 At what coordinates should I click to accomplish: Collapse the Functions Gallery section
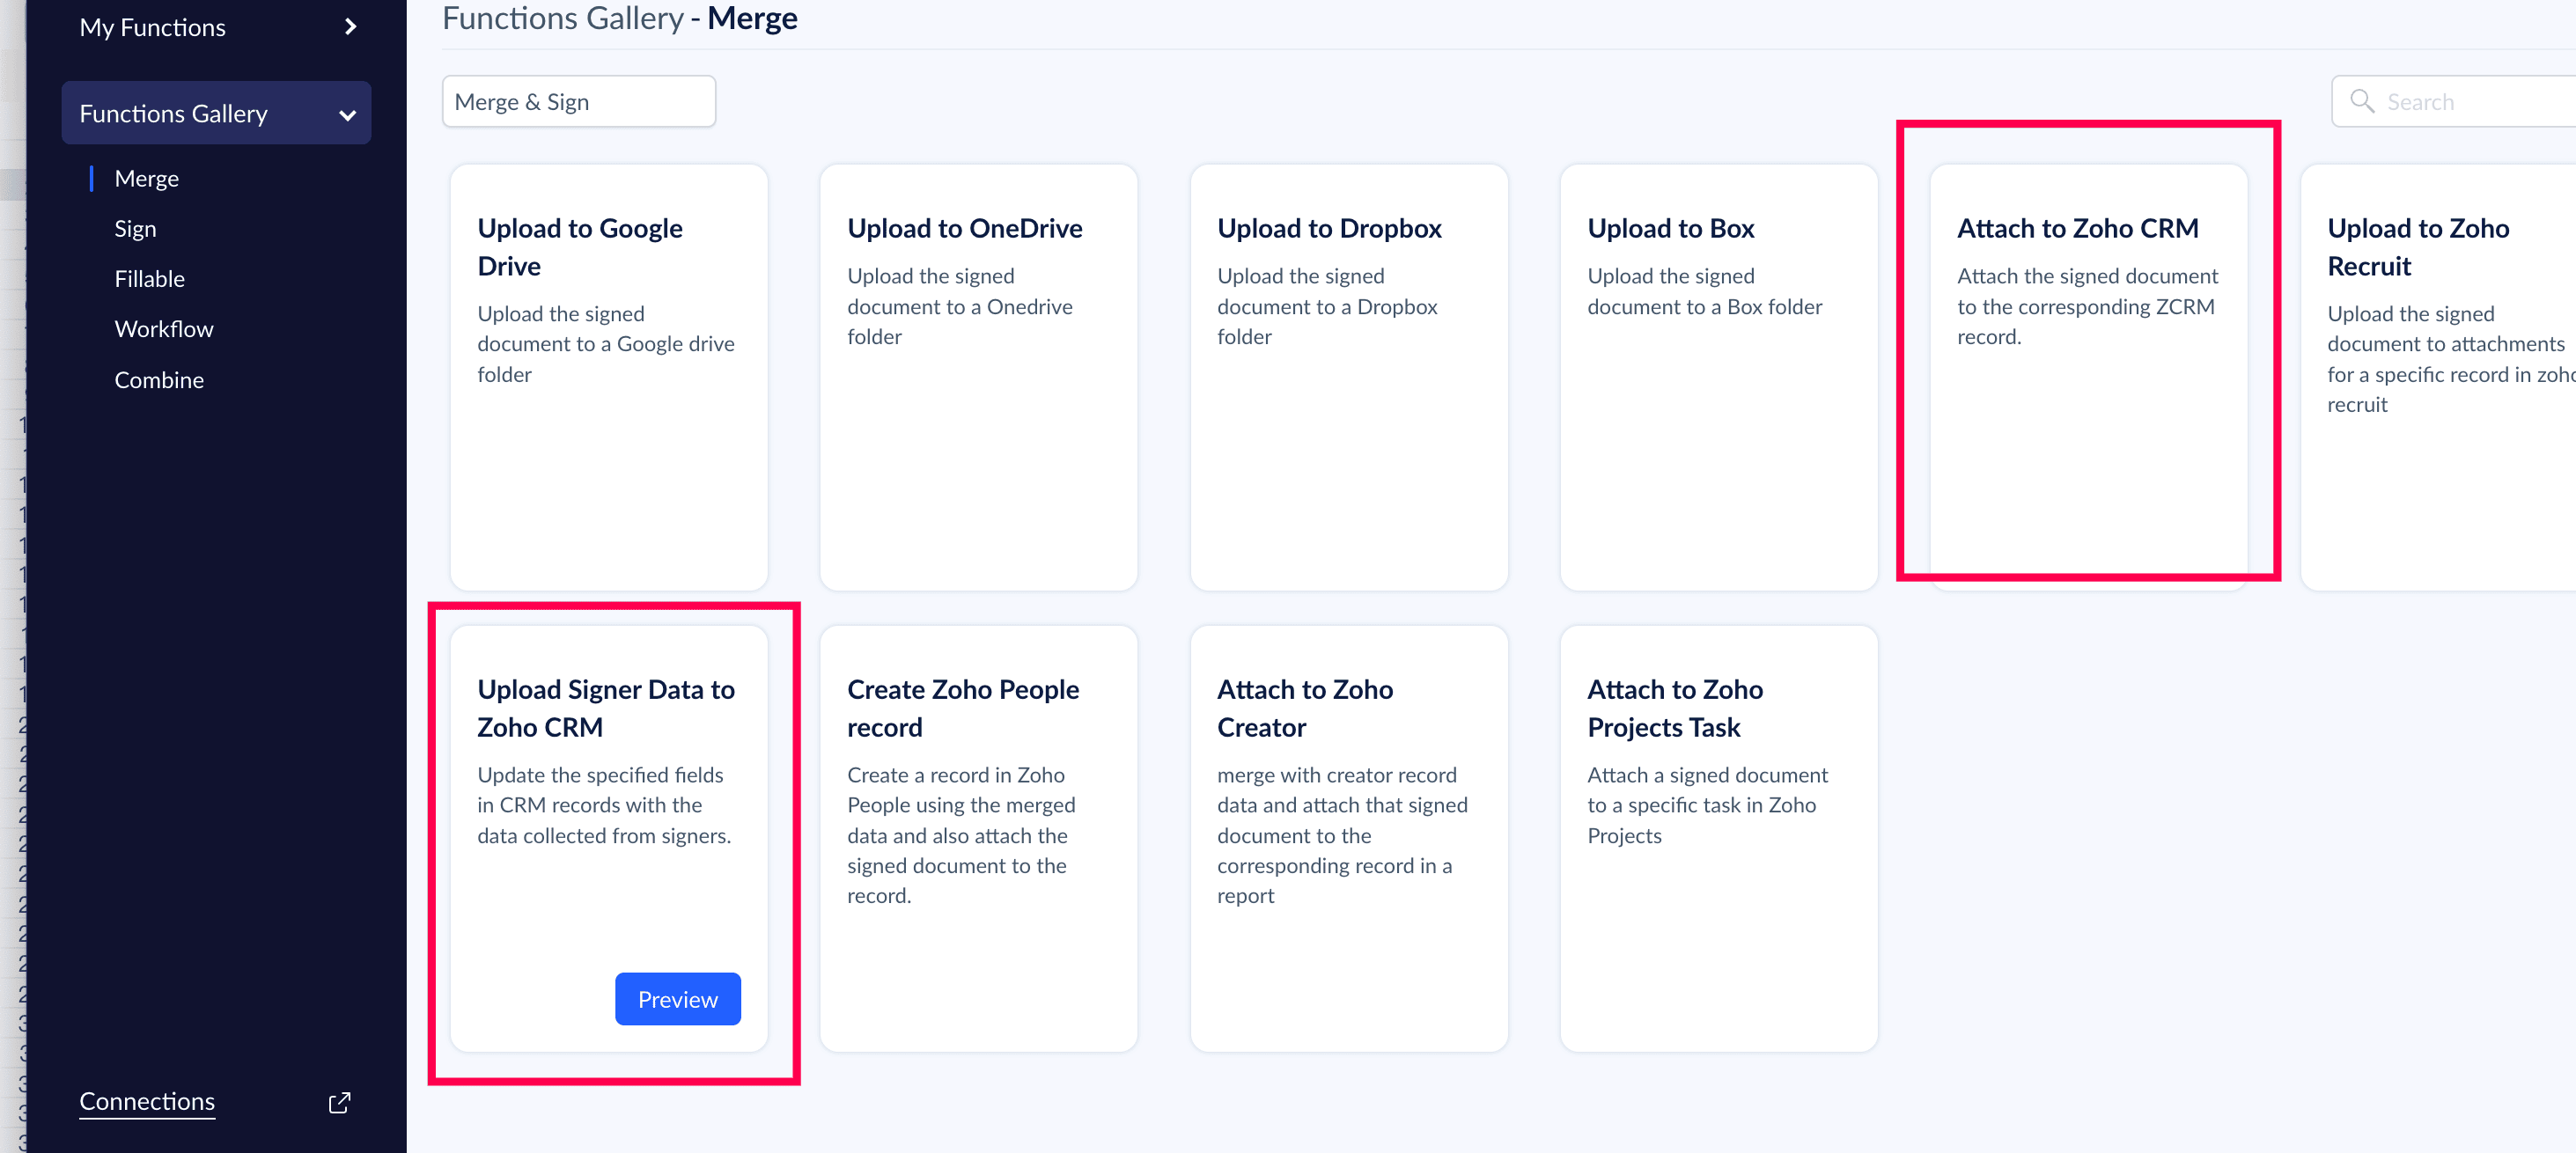coord(347,115)
